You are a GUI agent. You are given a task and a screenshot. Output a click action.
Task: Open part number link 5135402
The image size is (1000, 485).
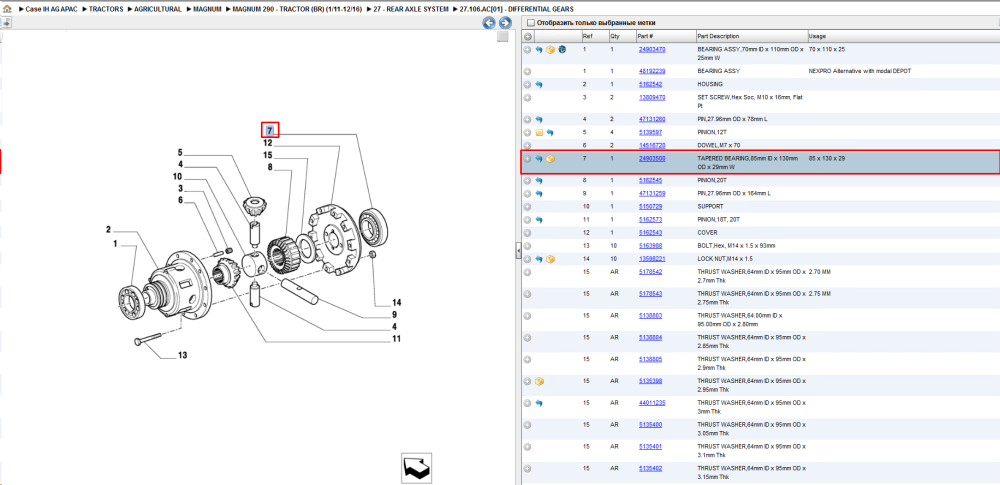(651, 468)
